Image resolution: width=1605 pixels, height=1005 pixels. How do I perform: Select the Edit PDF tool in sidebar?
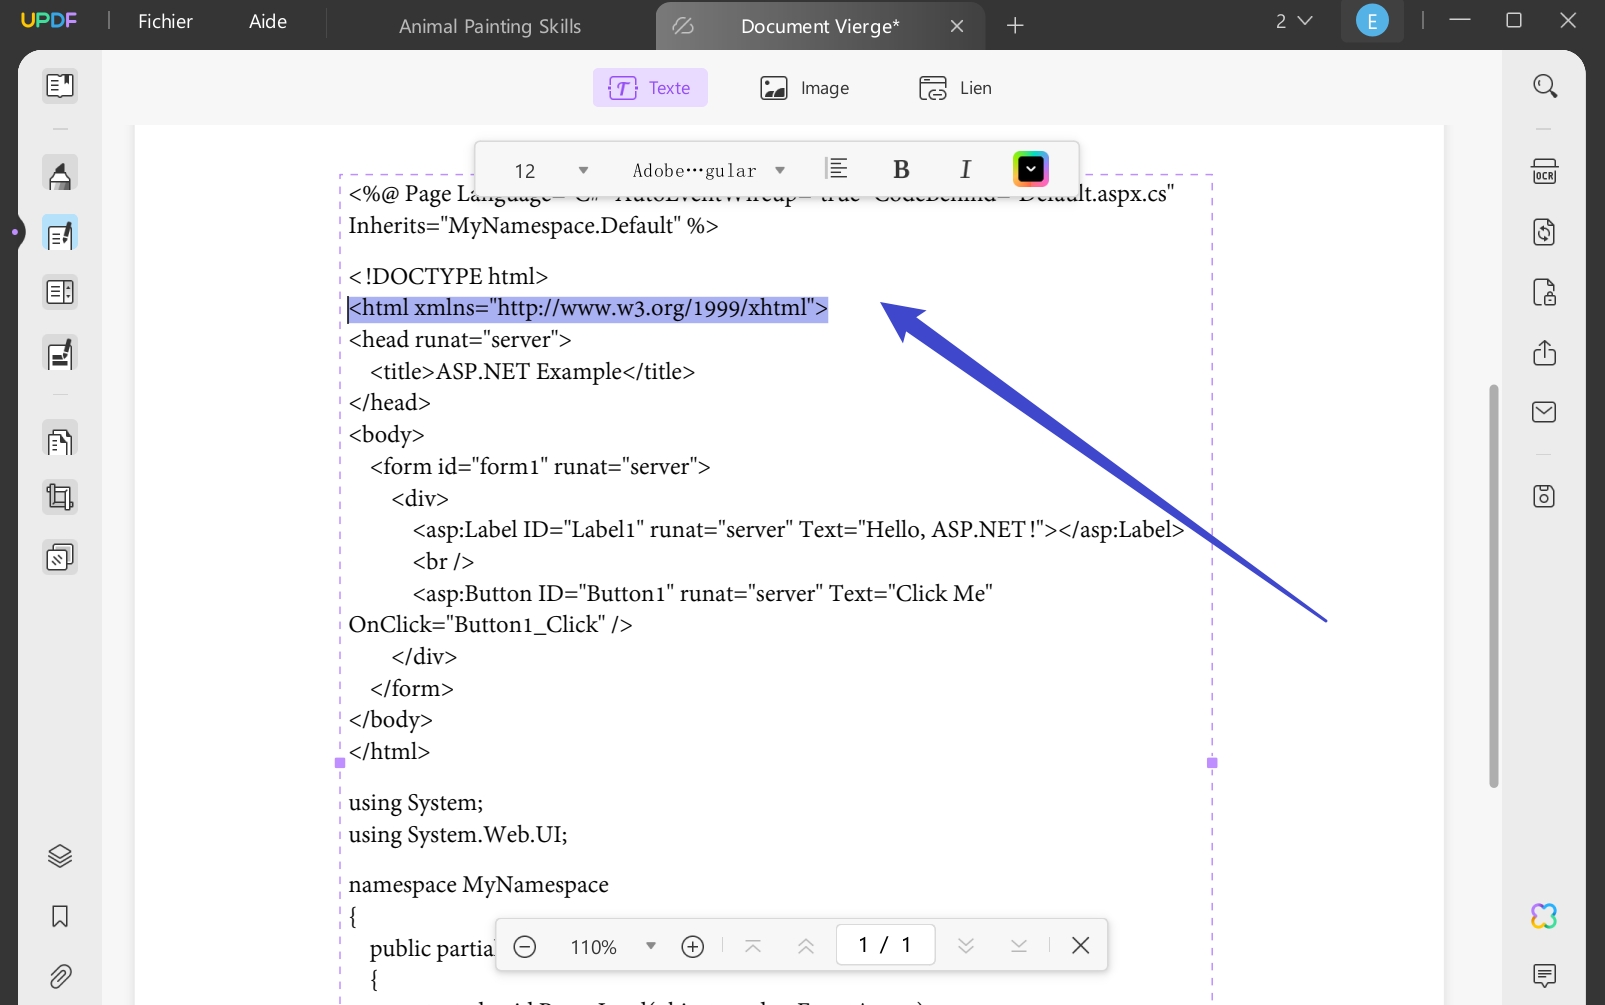(x=60, y=234)
